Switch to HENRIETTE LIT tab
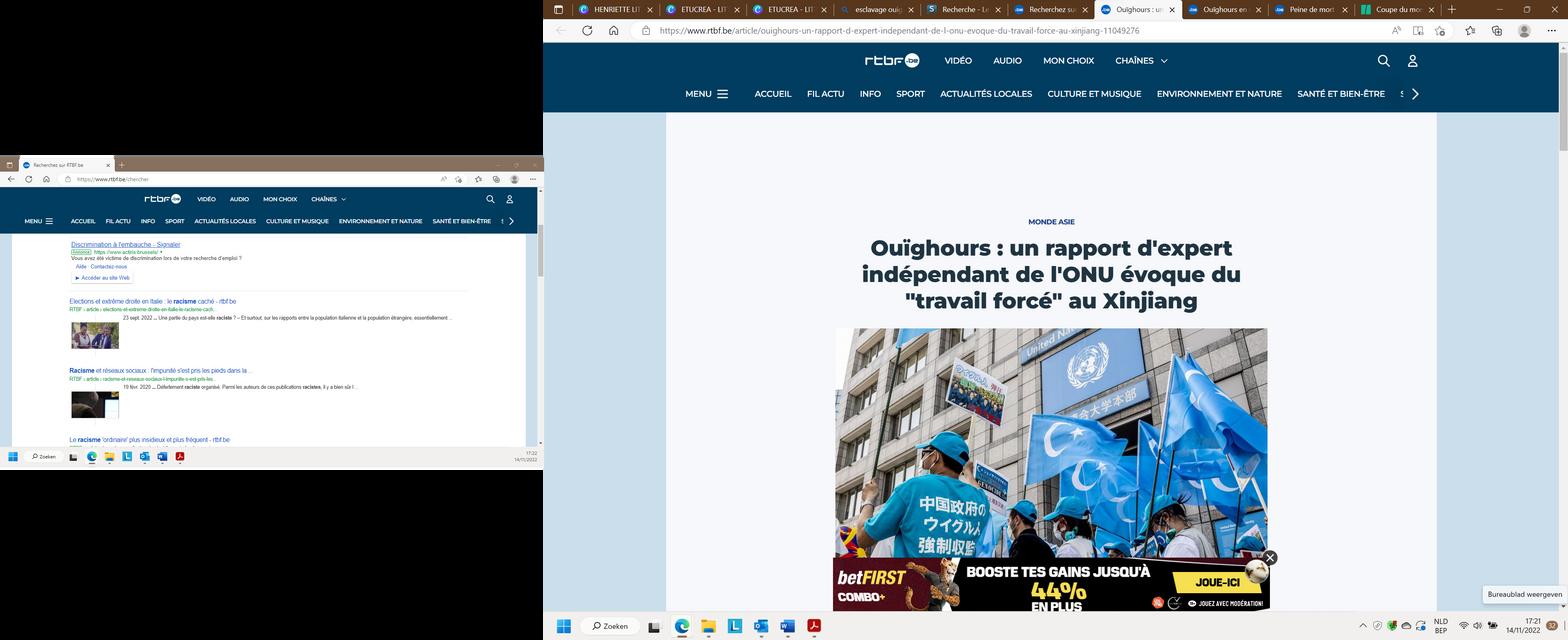This screenshot has width=1568, height=640. [616, 10]
